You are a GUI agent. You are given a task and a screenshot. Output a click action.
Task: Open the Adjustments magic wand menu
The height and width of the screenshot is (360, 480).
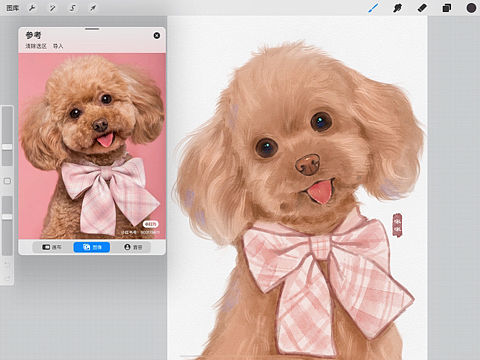52,8
